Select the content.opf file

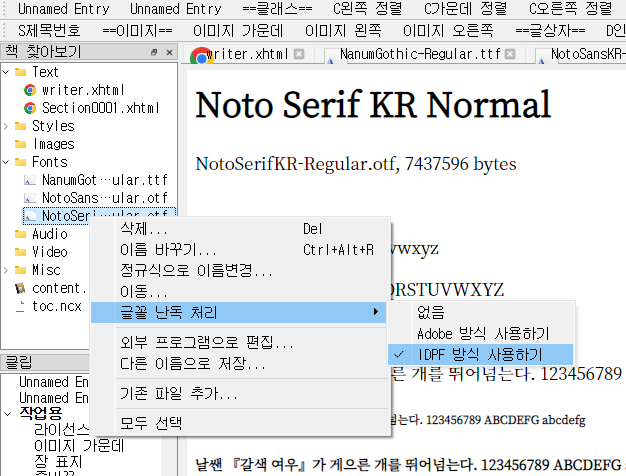tap(59, 288)
